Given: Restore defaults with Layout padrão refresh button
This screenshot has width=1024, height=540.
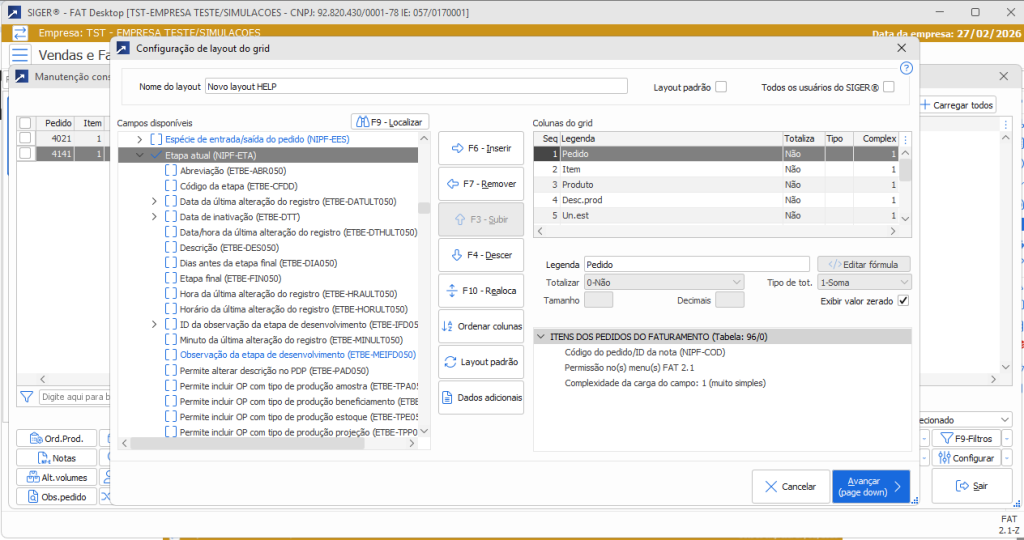Looking at the screenshot, I should point(480,362).
